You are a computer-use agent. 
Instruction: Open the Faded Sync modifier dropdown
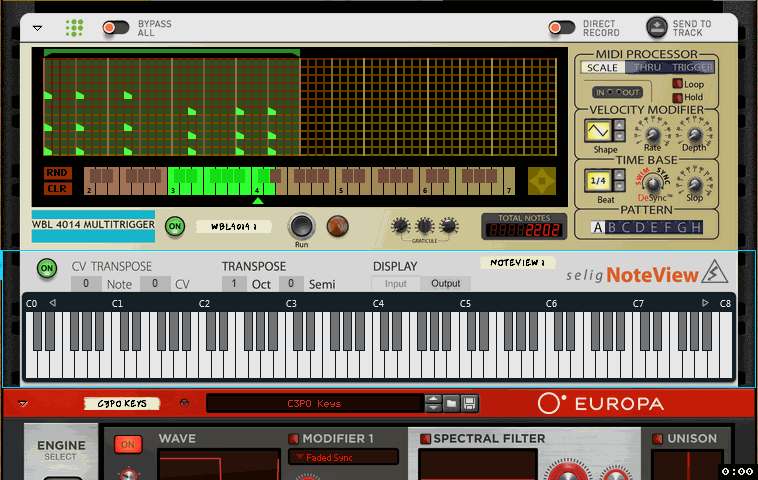pos(343,457)
